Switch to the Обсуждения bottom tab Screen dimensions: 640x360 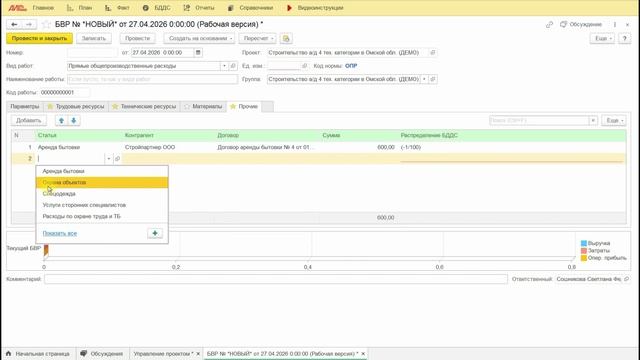pos(102,353)
